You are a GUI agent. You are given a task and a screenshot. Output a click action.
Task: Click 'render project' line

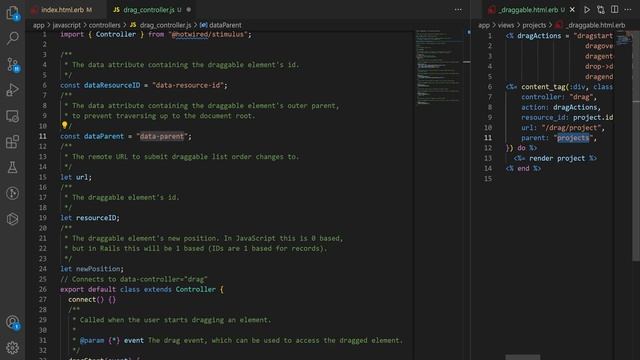(x=555, y=158)
